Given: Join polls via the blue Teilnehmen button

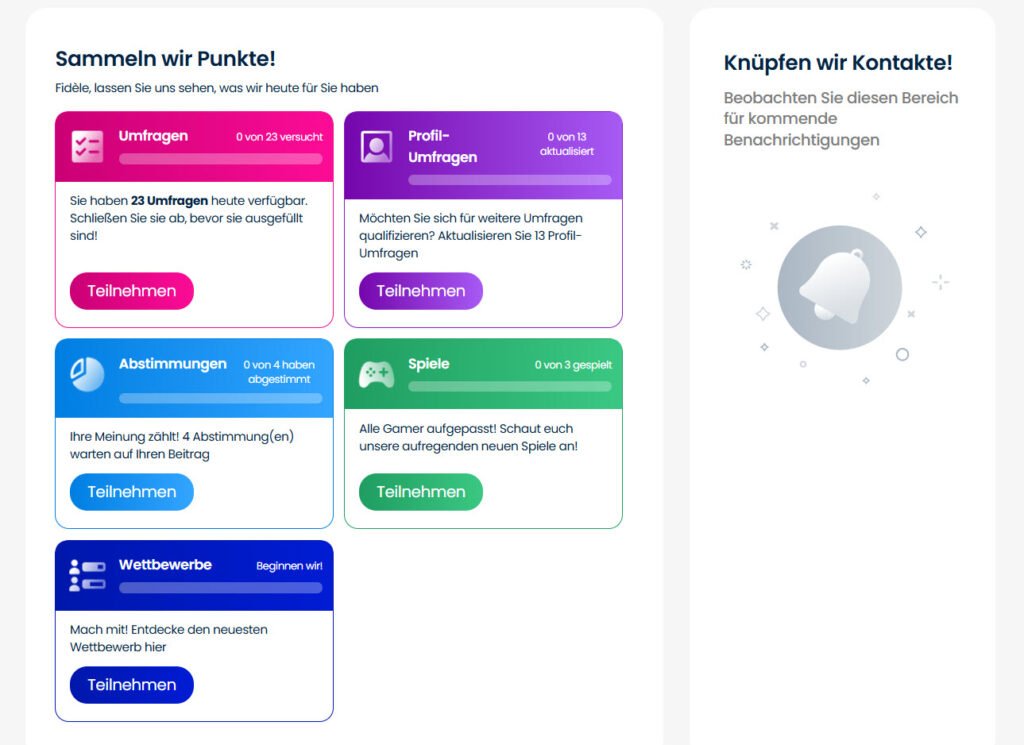Looking at the screenshot, I should (131, 492).
